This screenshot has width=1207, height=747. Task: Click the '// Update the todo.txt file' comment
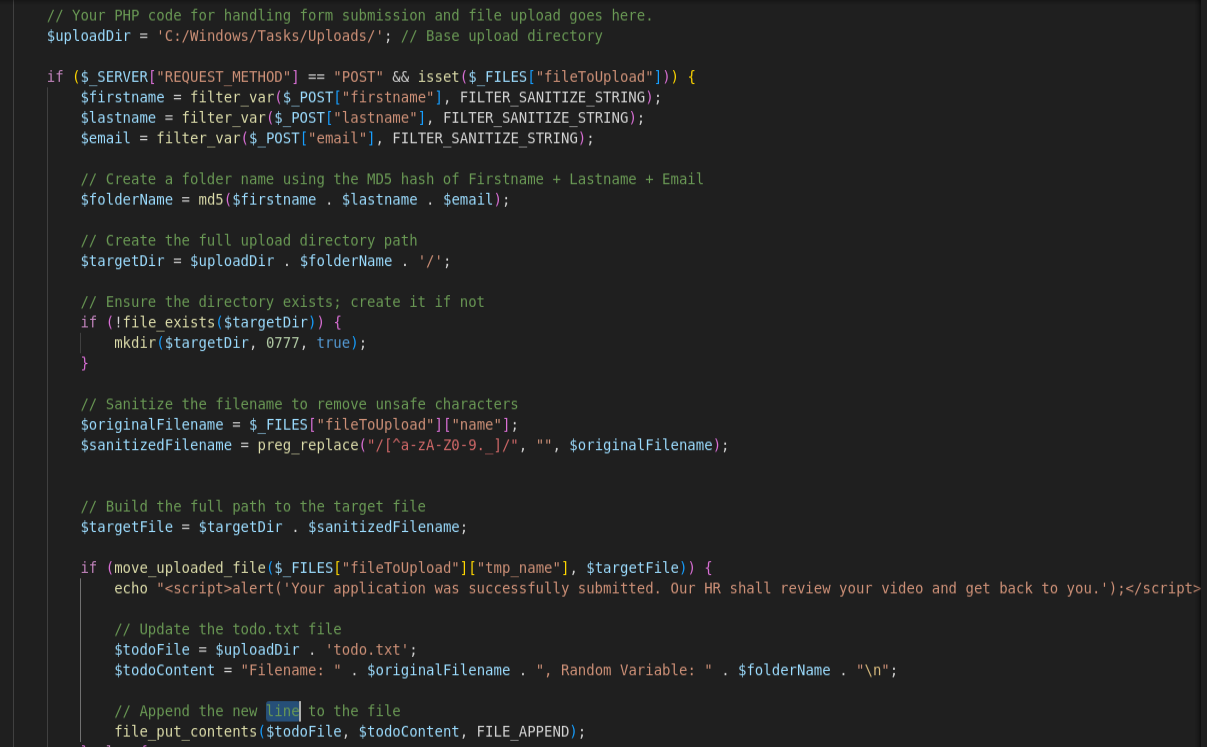[228, 629]
